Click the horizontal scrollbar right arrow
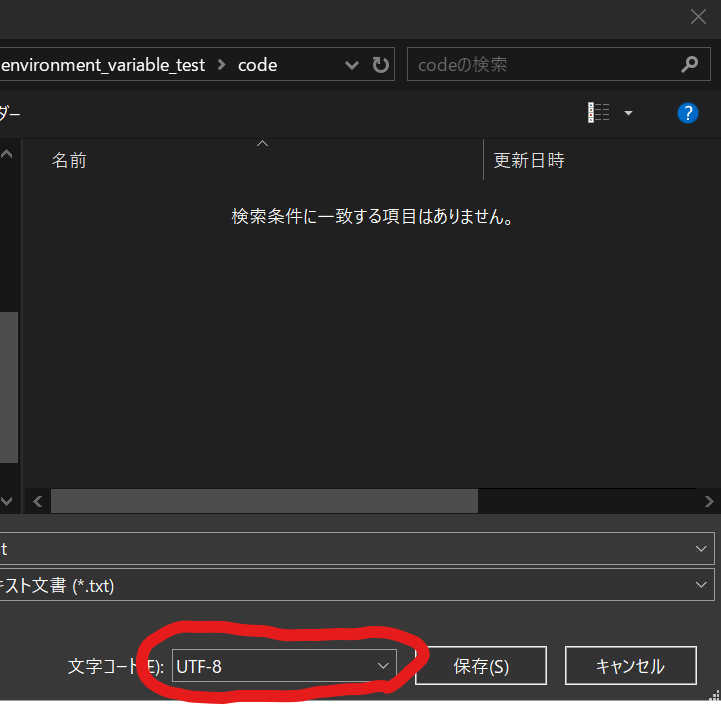Viewport: 721px width, 705px height. pyautogui.click(x=709, y=501)
